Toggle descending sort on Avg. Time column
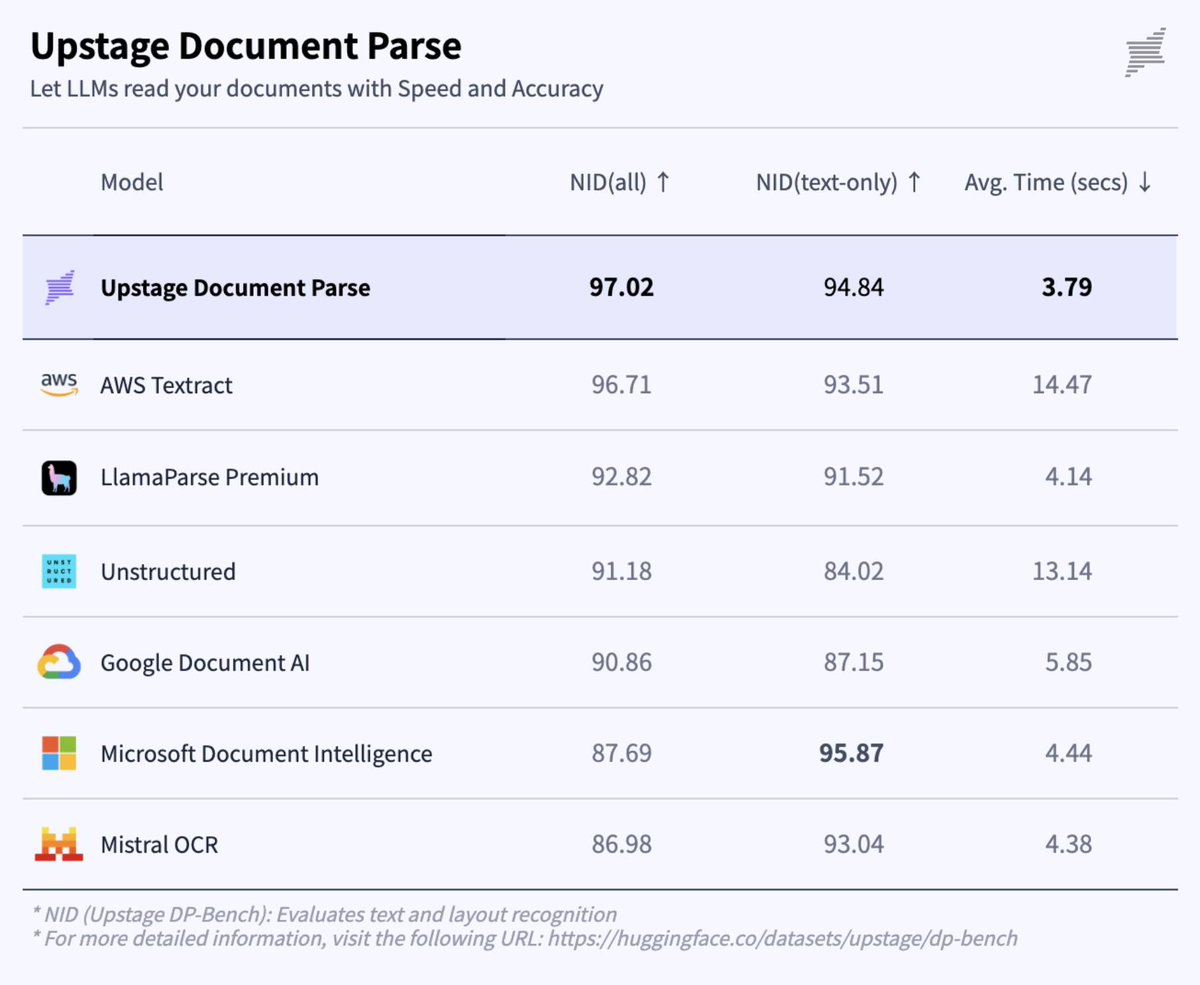 [x=1147, y=182]
